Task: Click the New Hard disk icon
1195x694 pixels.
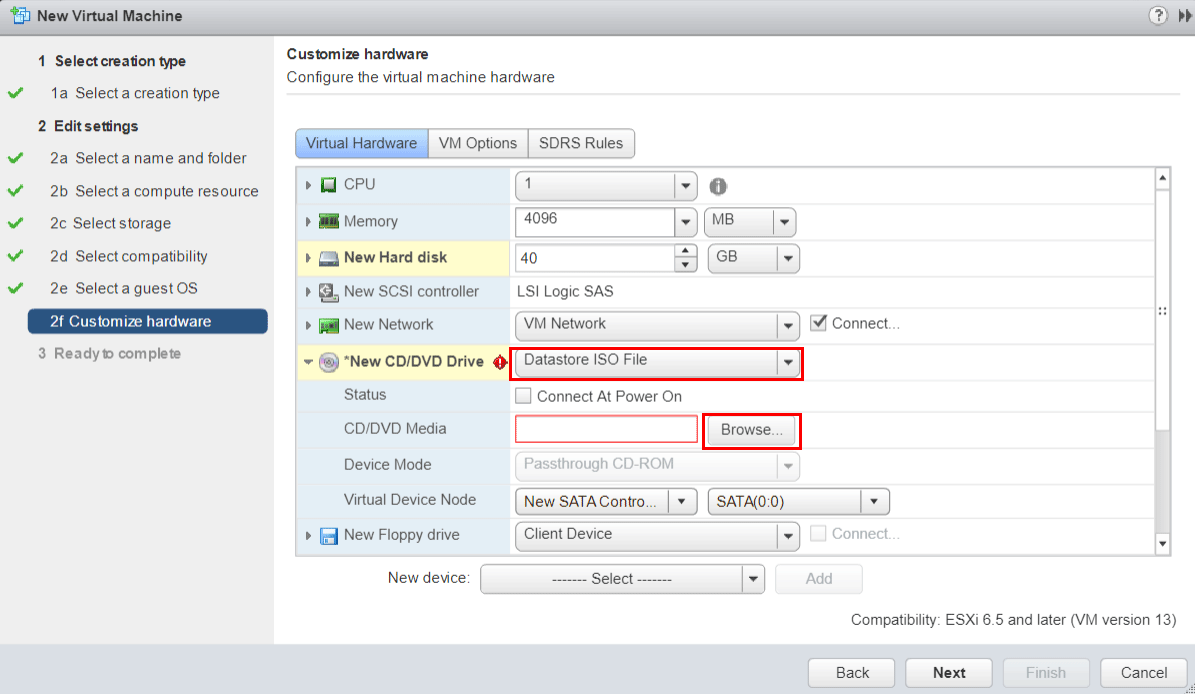Action: pos(328,258)
